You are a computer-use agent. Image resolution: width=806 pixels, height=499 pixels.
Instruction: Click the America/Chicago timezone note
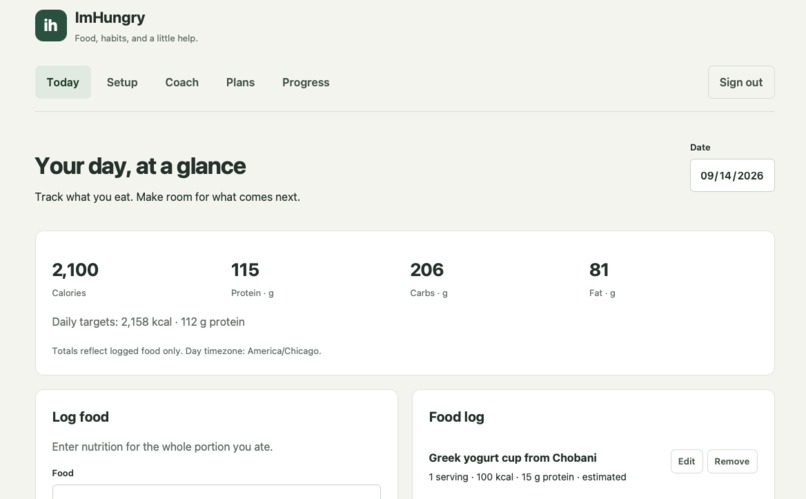pos(187,351)
